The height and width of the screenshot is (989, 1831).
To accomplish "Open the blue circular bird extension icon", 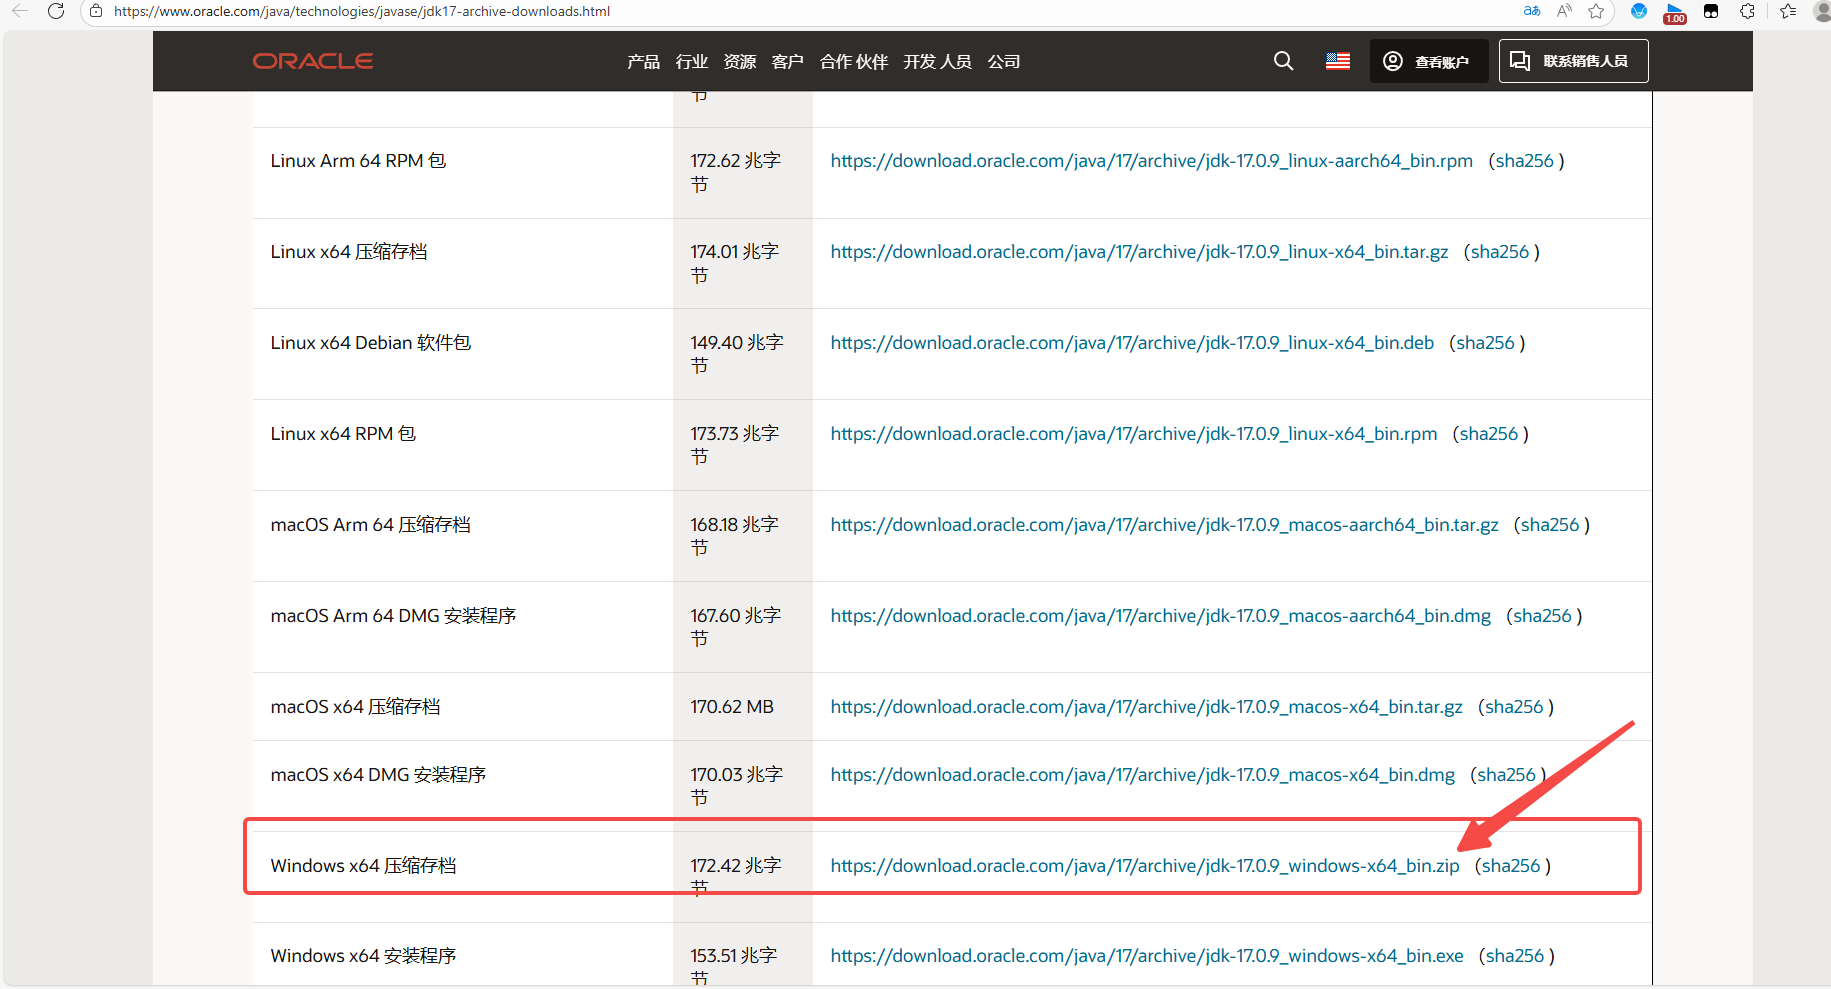I will 1638,11.
